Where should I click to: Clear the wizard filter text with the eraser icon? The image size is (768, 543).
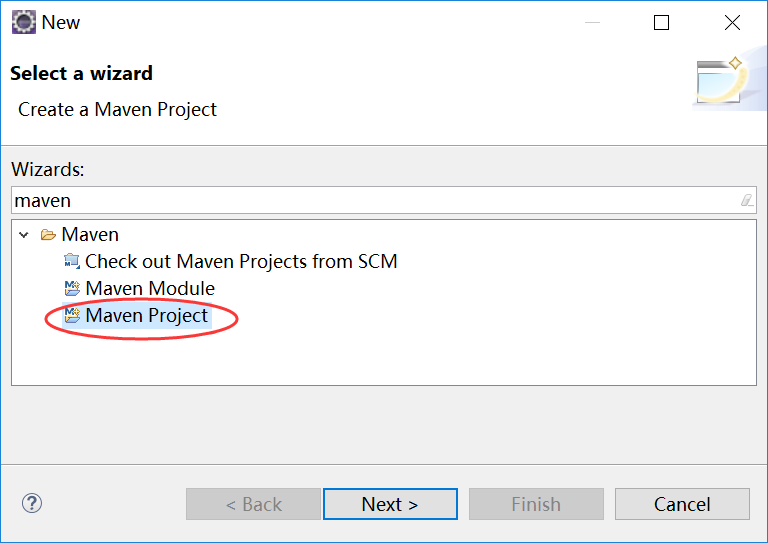pos(746,200)
